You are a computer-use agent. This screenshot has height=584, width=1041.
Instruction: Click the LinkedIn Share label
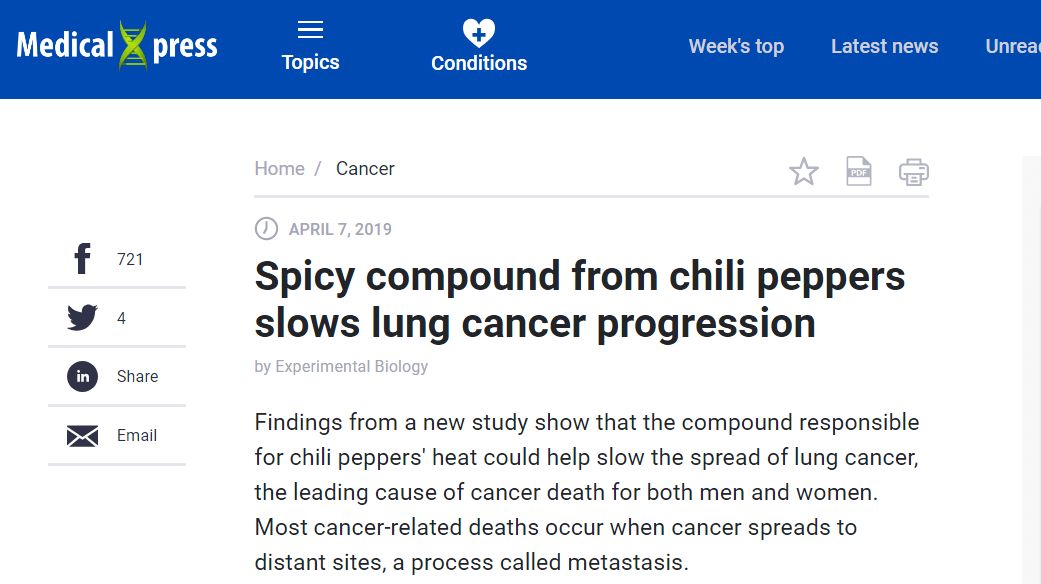coord(137,376)
